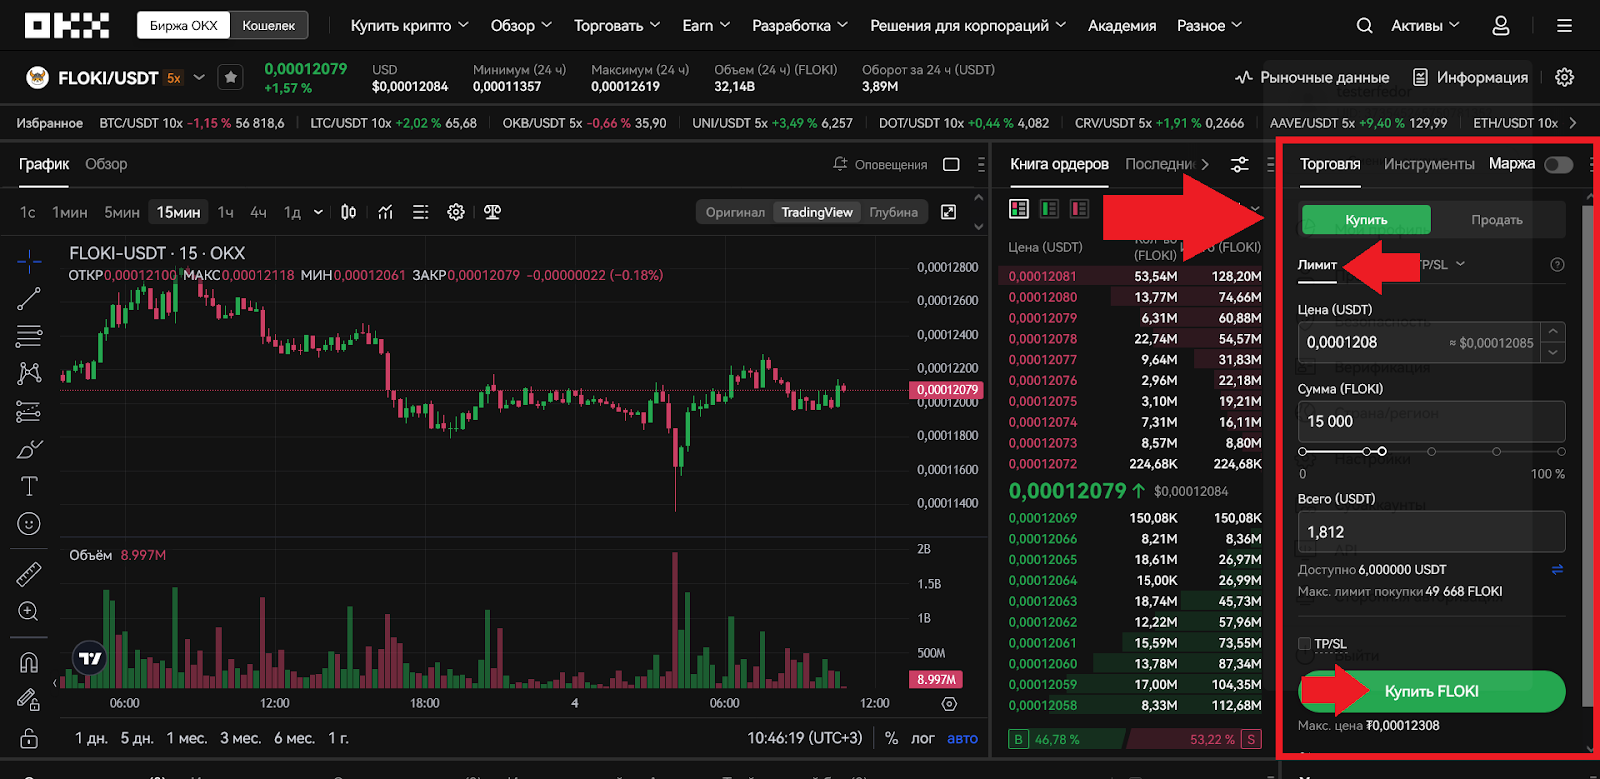The width and height of the screenshot is (1600, 779).
Task: Switch to Книга ордеров tab
Action: pyautogui.click(x=1059, y=164)
